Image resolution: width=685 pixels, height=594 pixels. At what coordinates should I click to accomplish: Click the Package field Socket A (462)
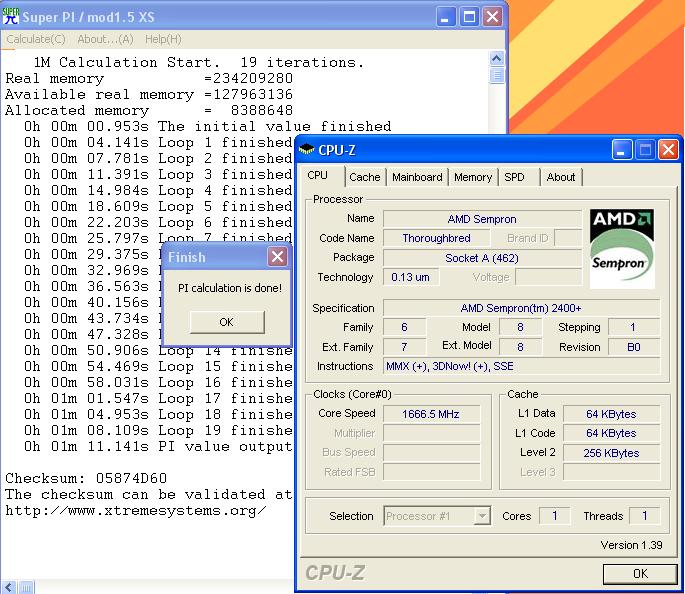click(482, 258)
